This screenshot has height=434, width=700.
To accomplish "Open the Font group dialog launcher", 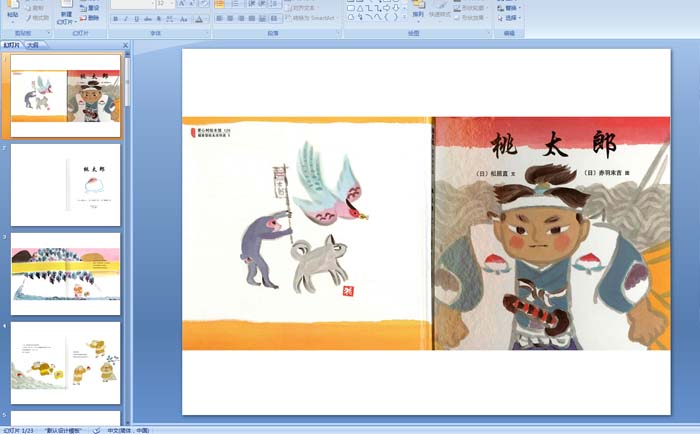I will [207, 33].
